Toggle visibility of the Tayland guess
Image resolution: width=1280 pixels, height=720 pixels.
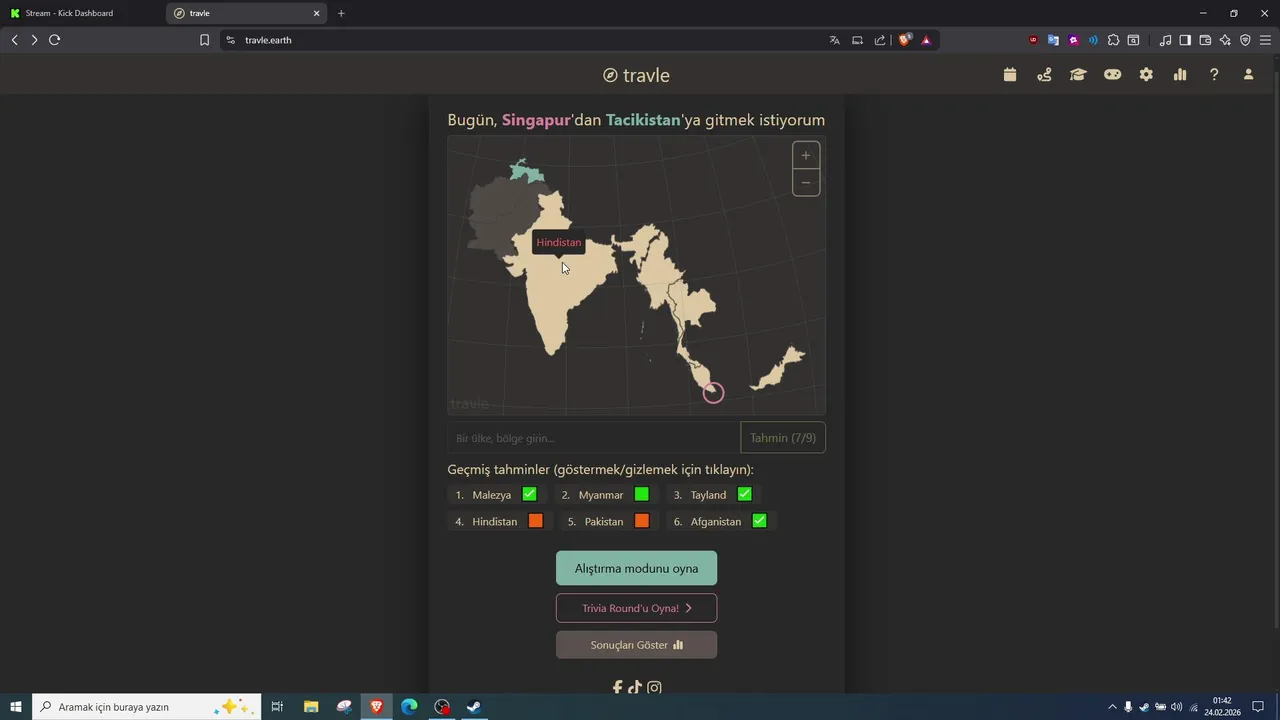(712, 494)
